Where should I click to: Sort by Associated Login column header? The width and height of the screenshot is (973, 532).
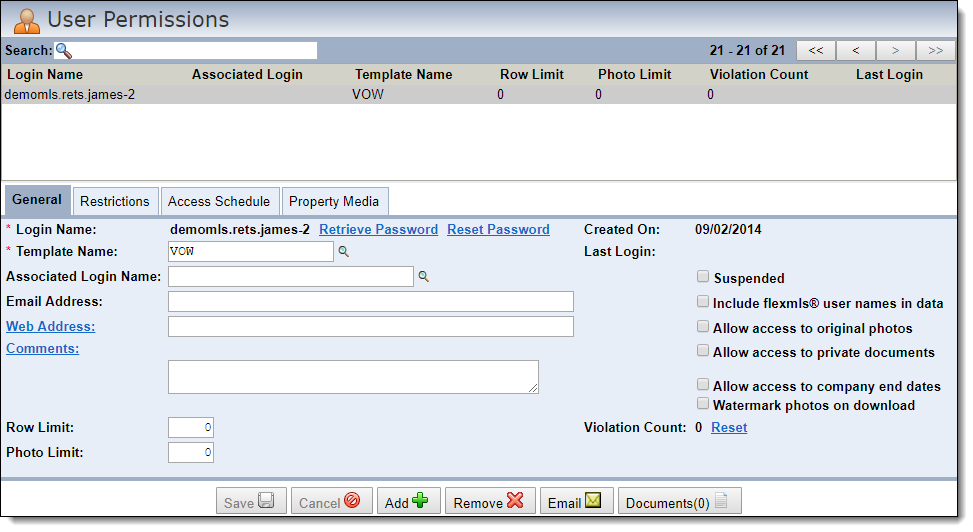[247, 74]
